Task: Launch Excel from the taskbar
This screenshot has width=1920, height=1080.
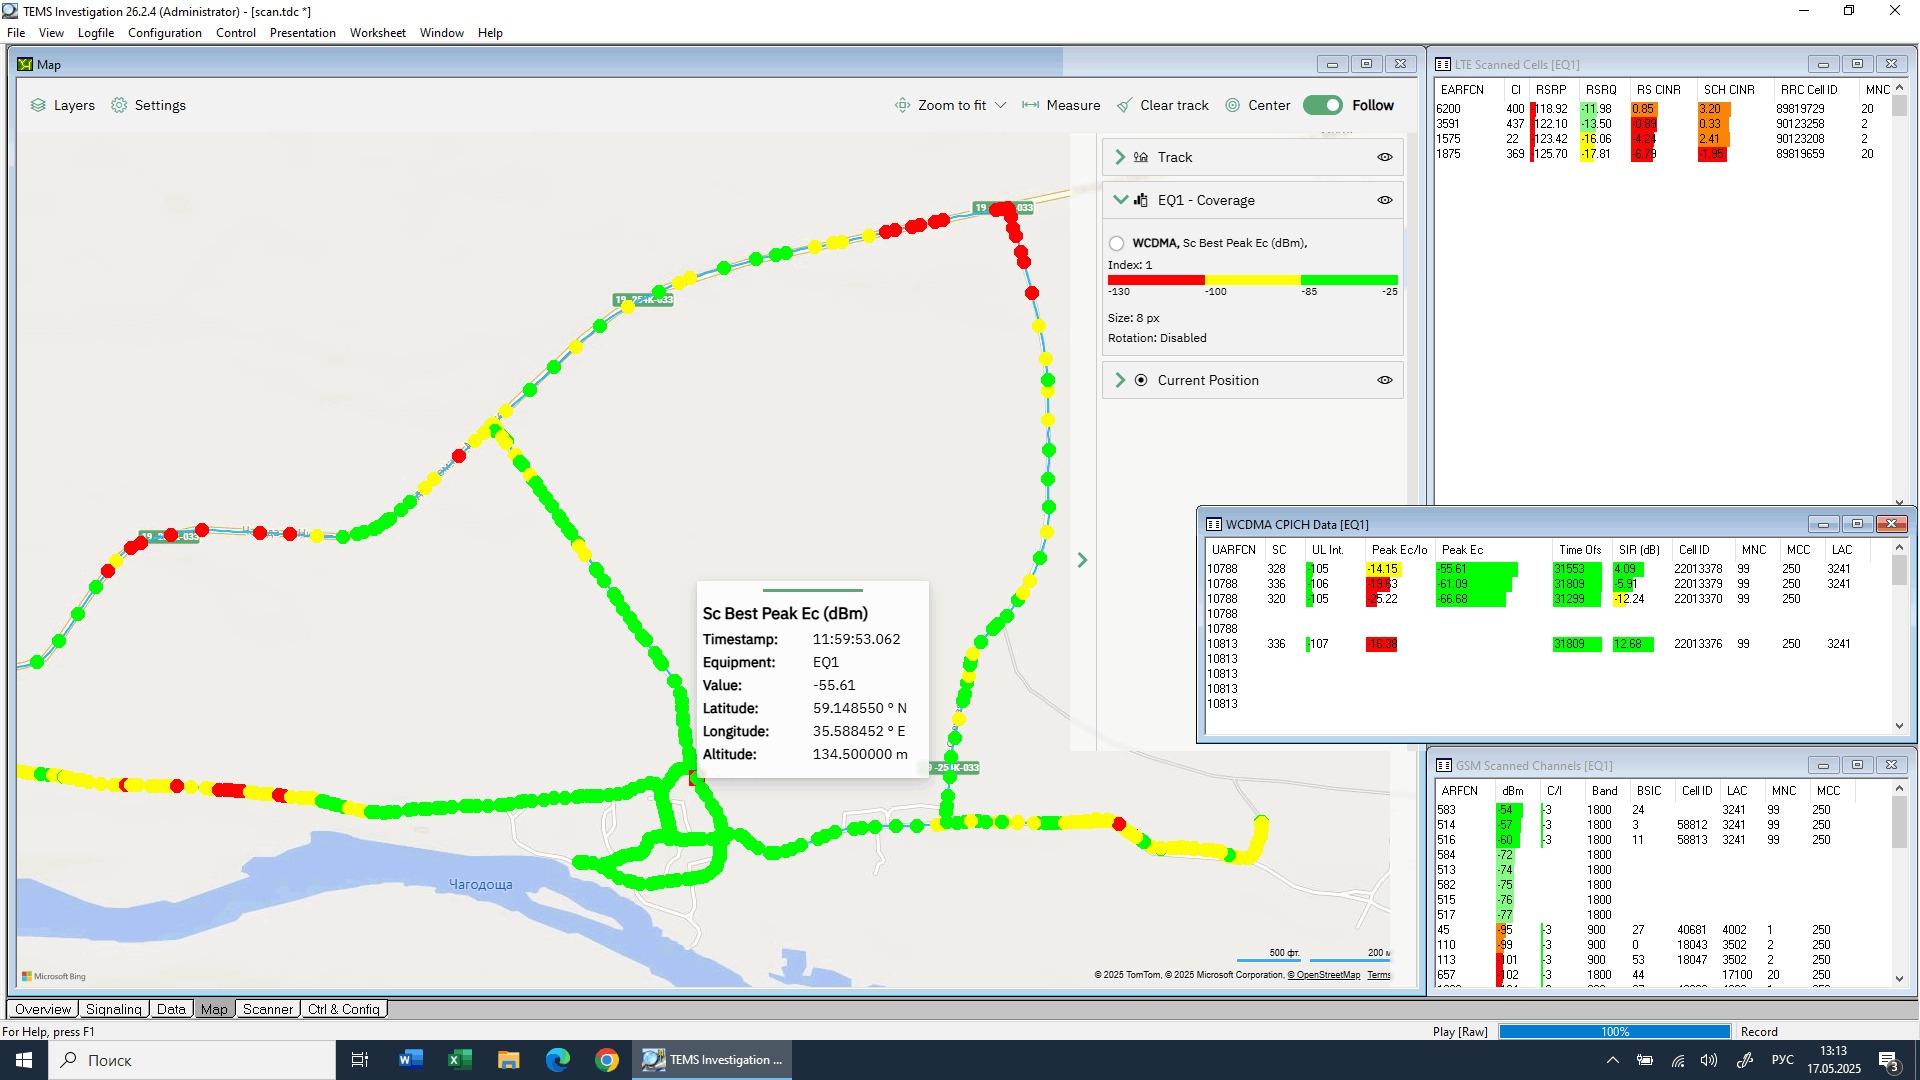Action: [459, 1060]
